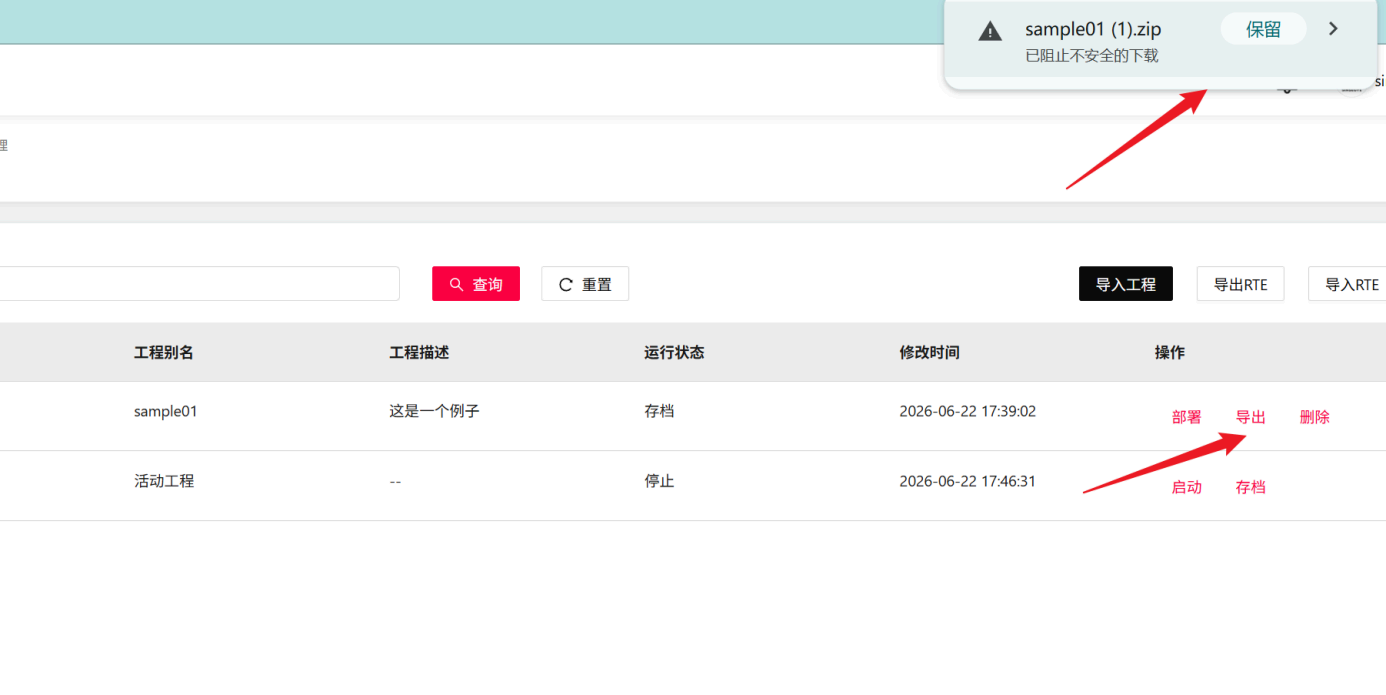Screen dimensions: 1386x695
Task: Click the 查询 search button
Action: pyautogui.click(x=476, y=284)
